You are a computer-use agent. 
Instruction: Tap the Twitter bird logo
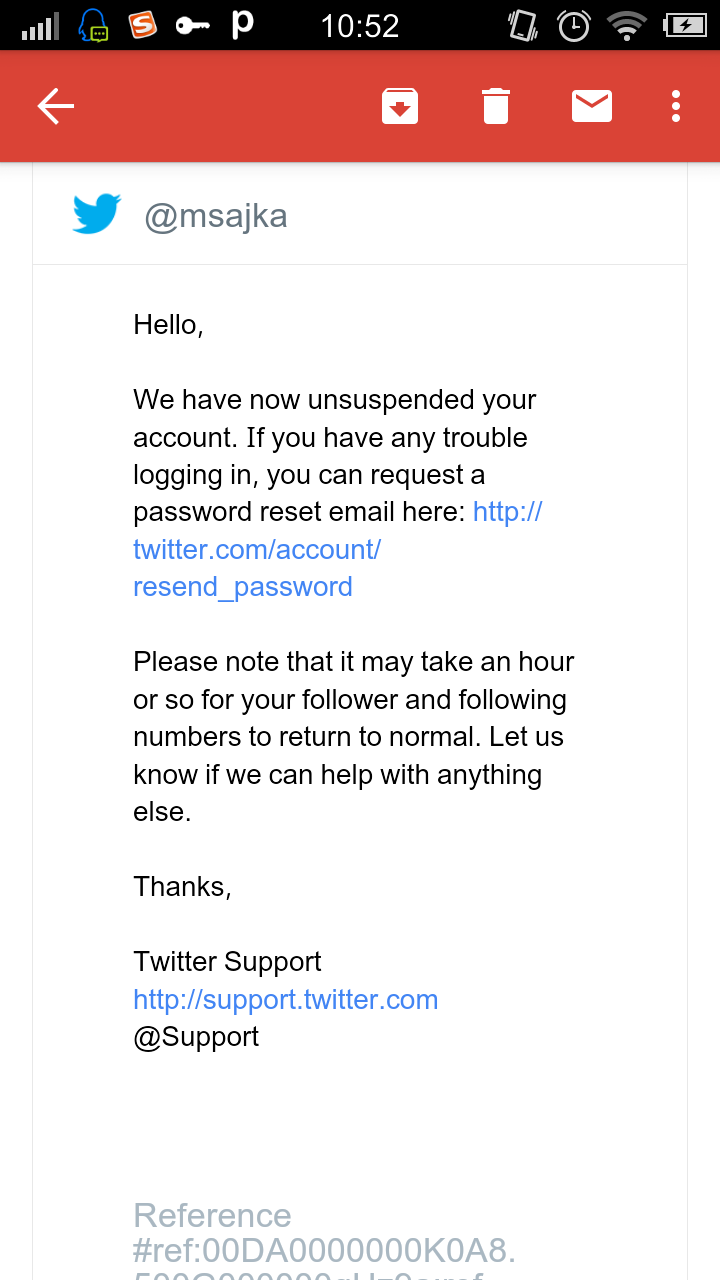pos(97,215)
